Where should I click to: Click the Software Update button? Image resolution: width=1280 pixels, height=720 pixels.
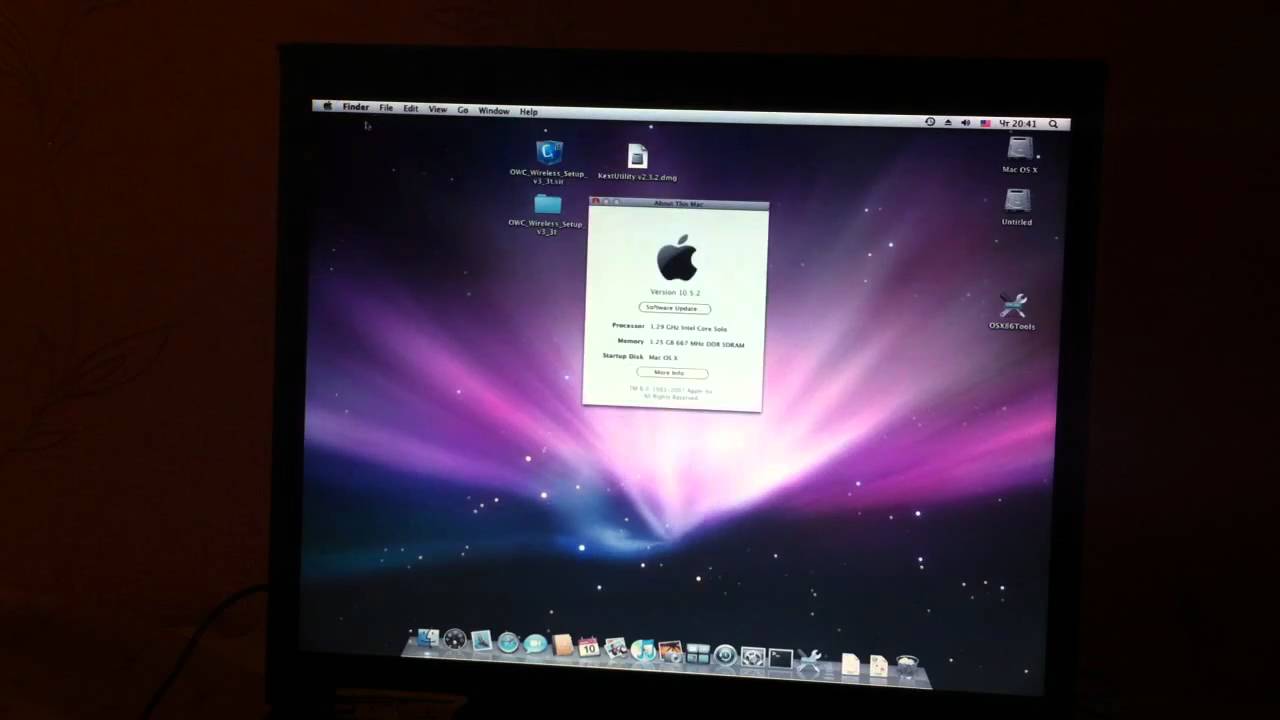(x=675, y=308)
